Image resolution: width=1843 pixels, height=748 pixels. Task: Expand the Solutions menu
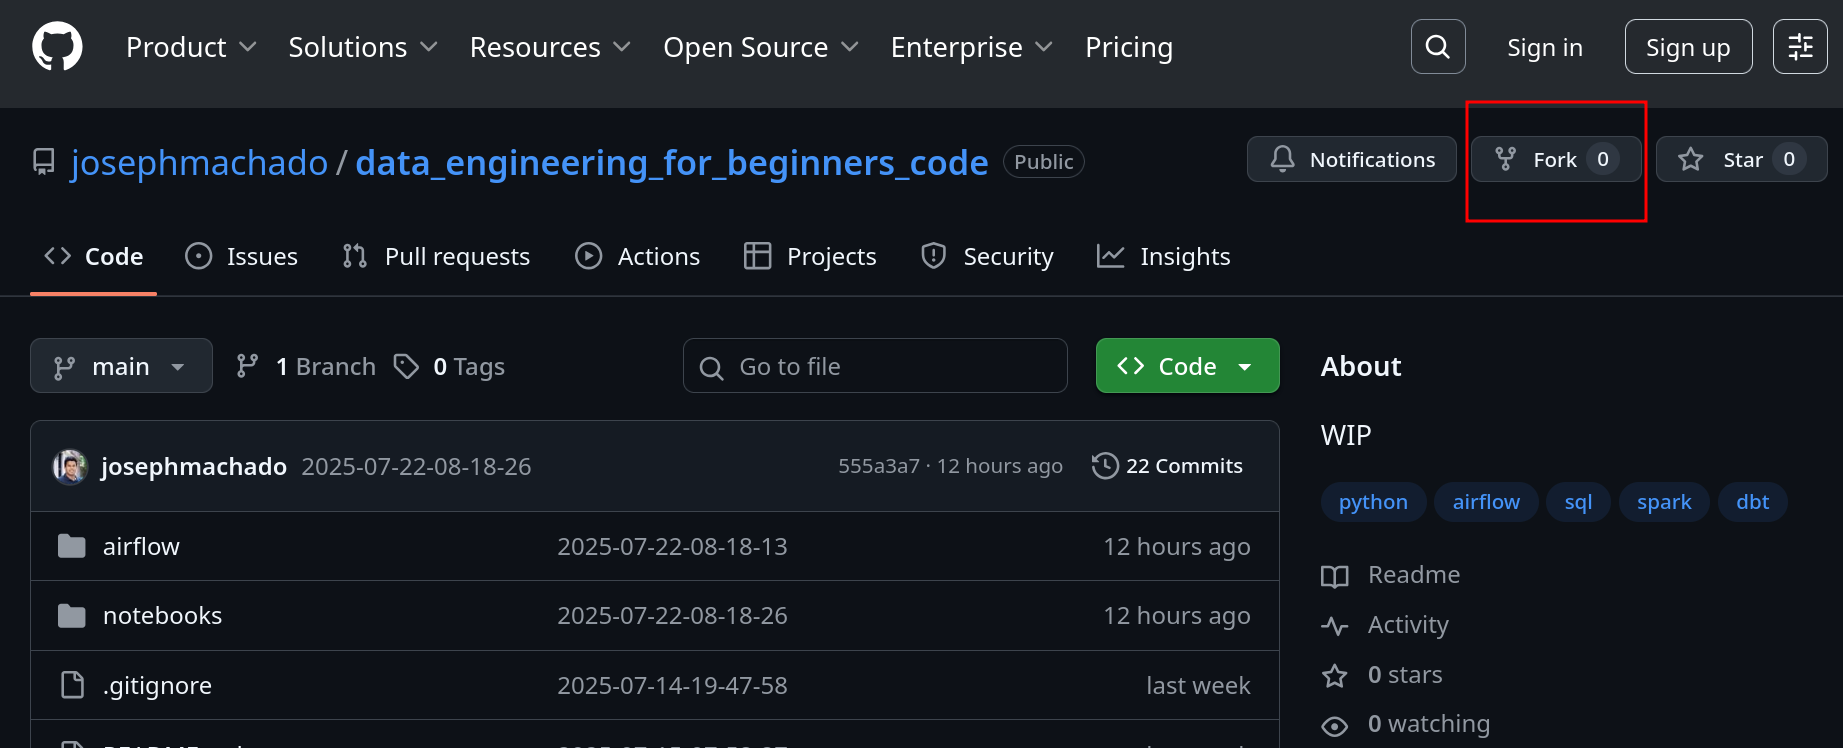click(363, 47)
